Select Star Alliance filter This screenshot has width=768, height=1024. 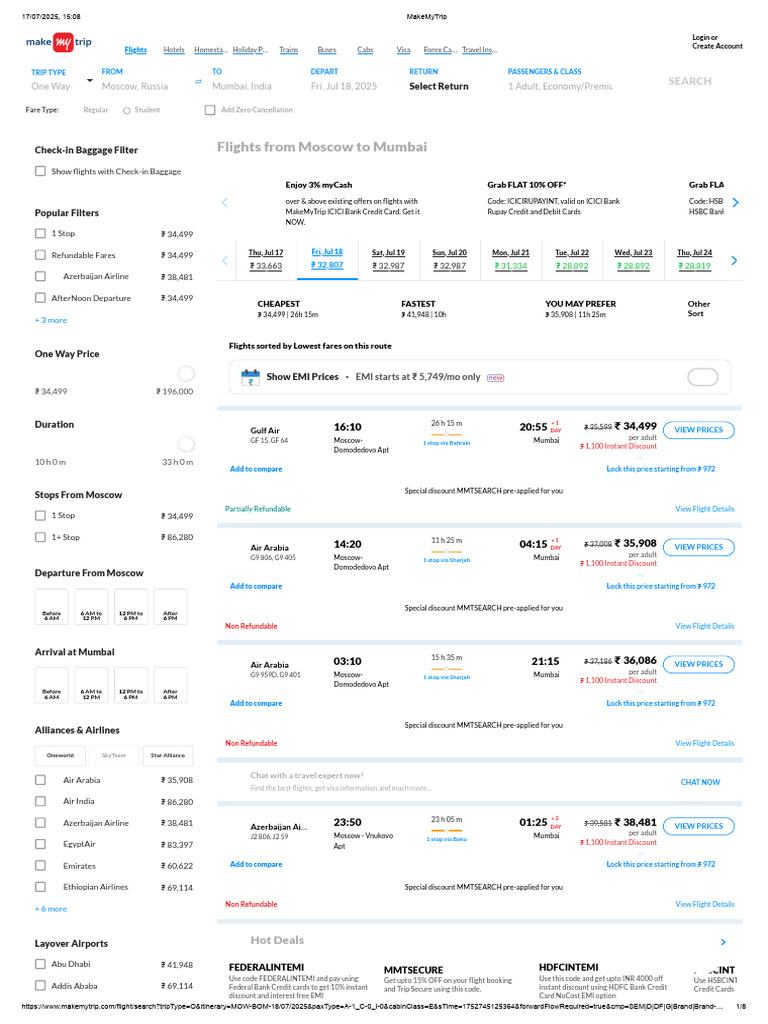(168, 755)
